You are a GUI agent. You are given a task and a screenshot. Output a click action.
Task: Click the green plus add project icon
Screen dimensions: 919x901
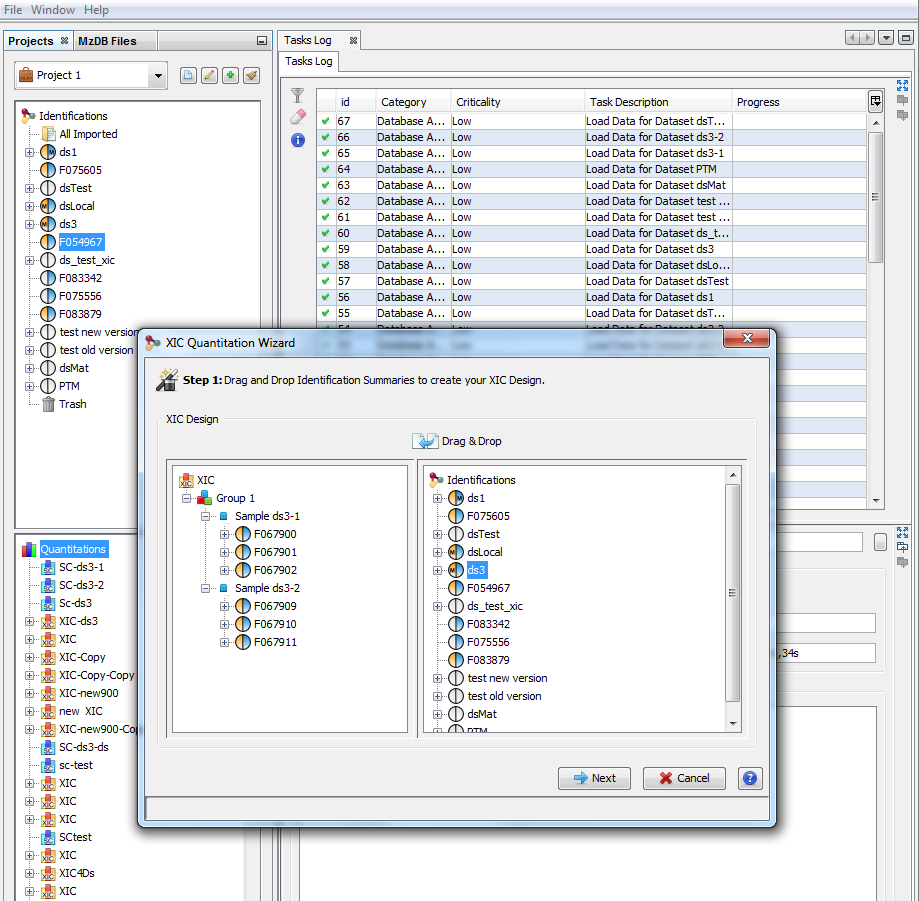point(230,76)
